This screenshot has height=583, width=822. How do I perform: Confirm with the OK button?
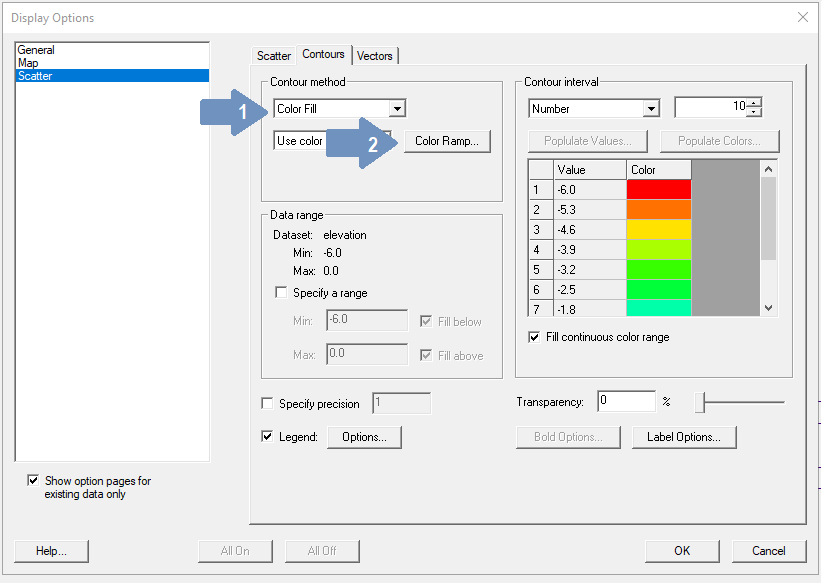[x=682, y=551]
